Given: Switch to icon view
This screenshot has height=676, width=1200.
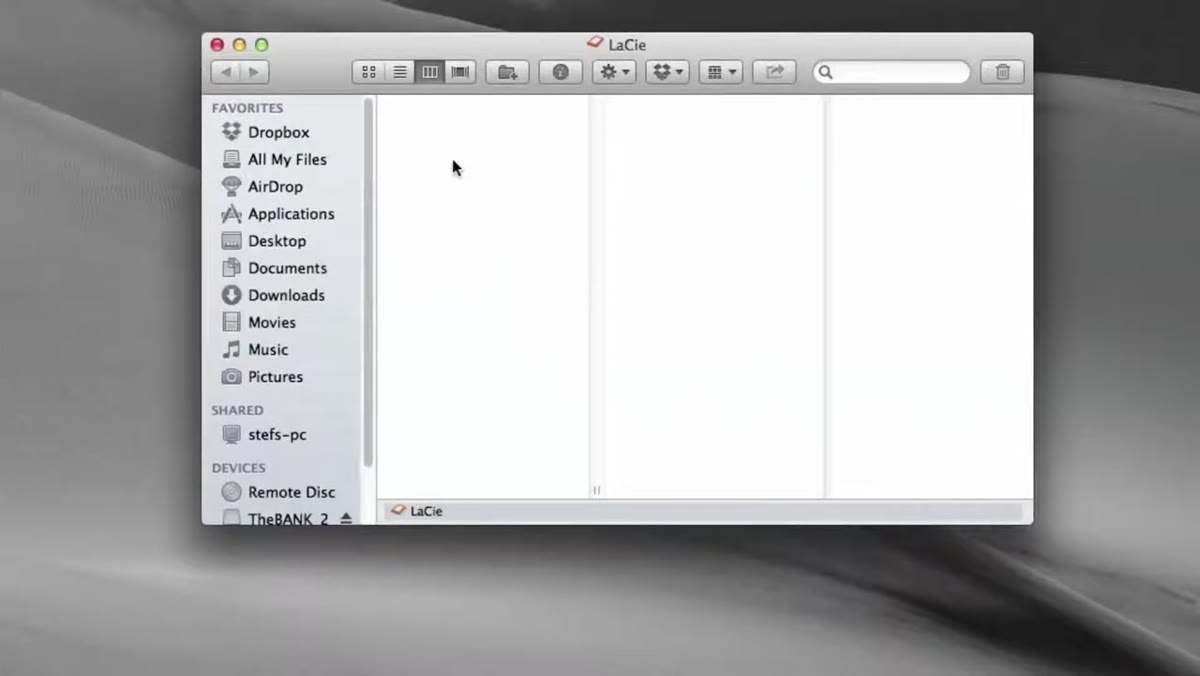Looking at the screenshot, I should point(368,72).
